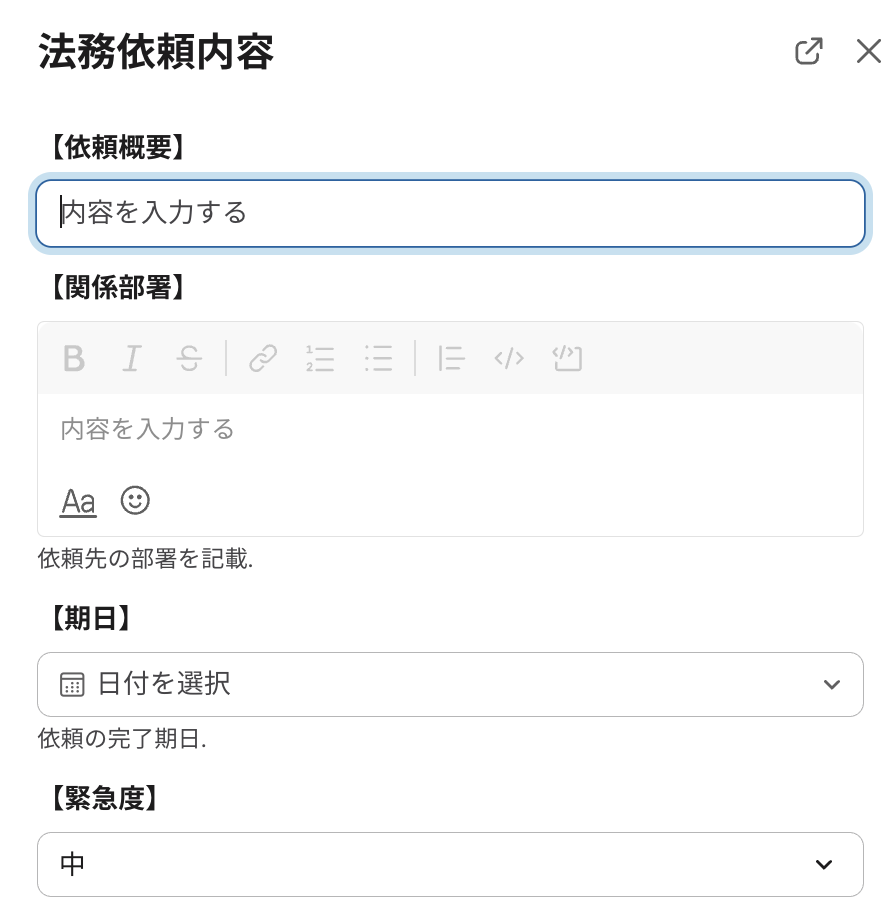Click the chevron on 日付を選択 field
This screenshot has height=920, width=896.
(x=831, y=685)
